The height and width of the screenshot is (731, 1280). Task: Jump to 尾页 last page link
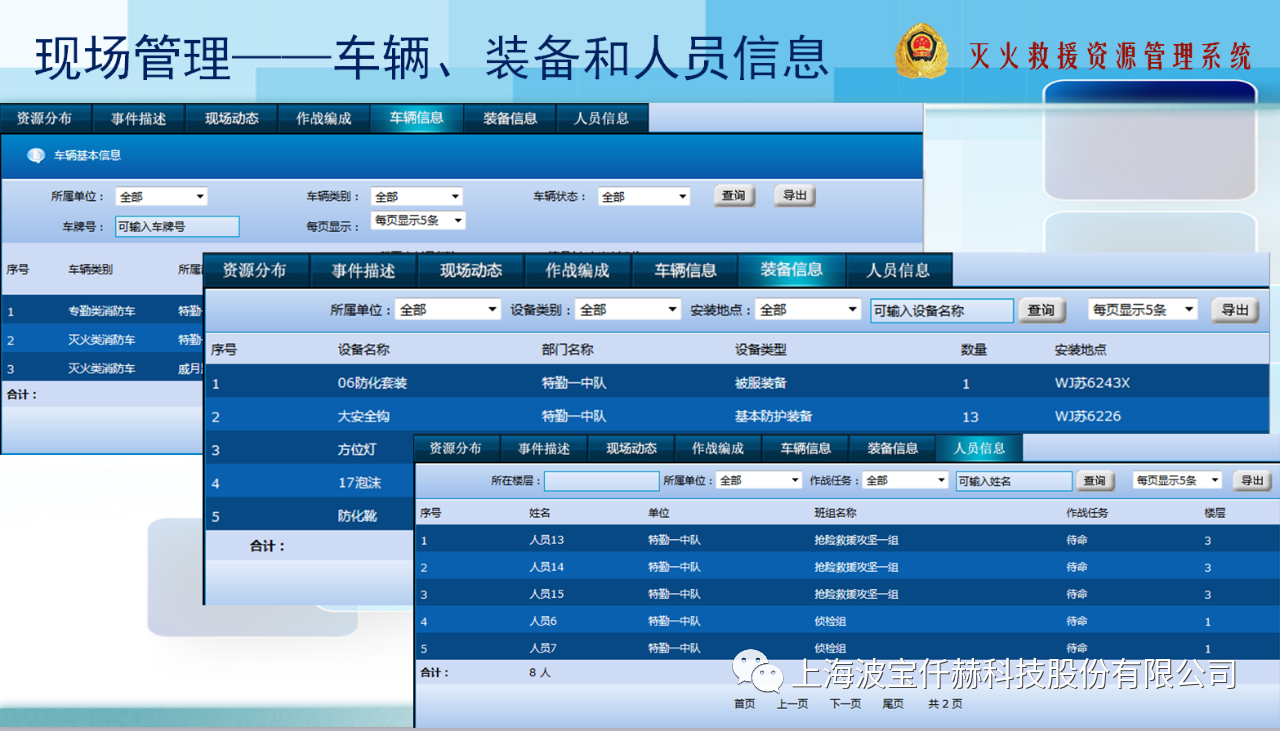[x=892, y=704]
